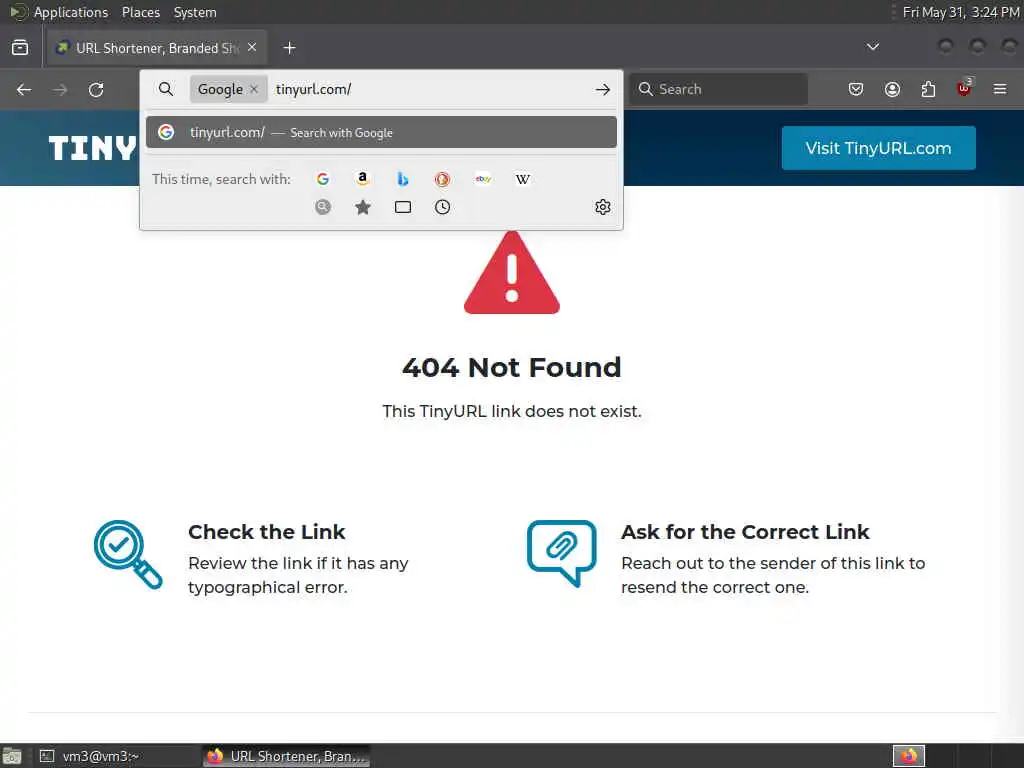The image size is (1024, 768).
Task: Open search settings gear icon
Action: click(x=603, y=207)
